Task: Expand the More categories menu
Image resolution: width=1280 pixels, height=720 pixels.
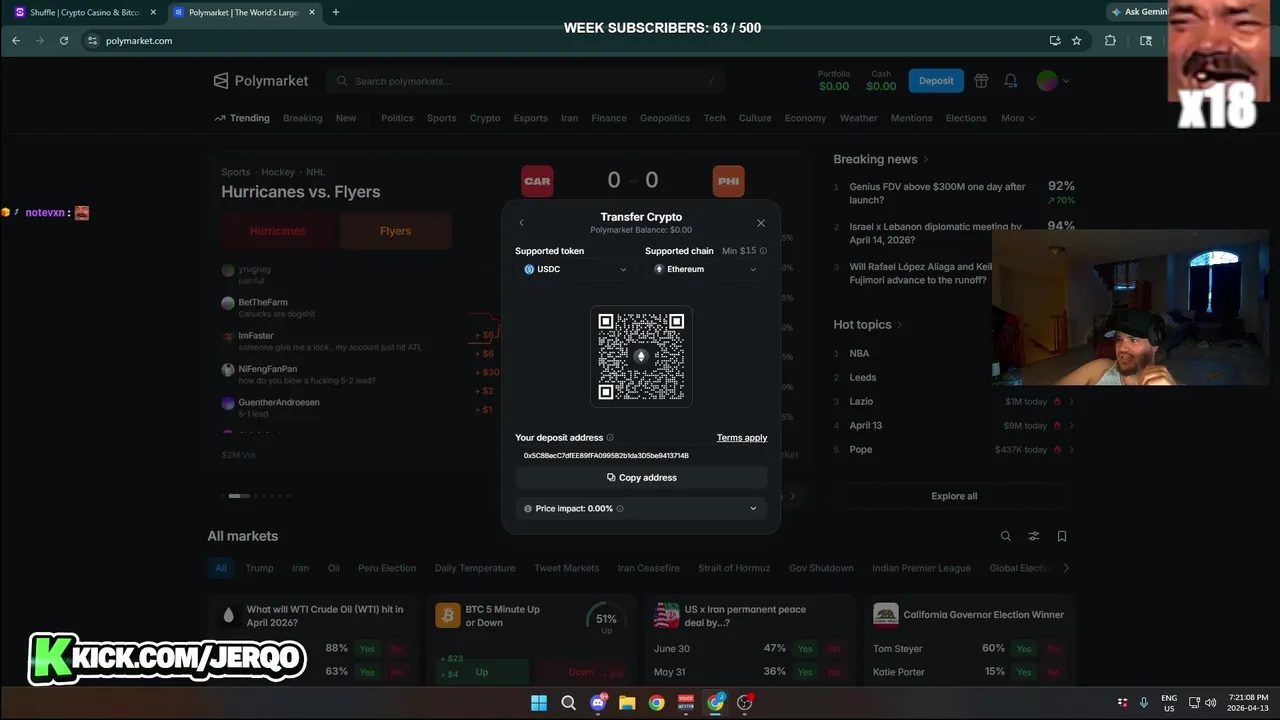Action: [x=1018, y=118]
